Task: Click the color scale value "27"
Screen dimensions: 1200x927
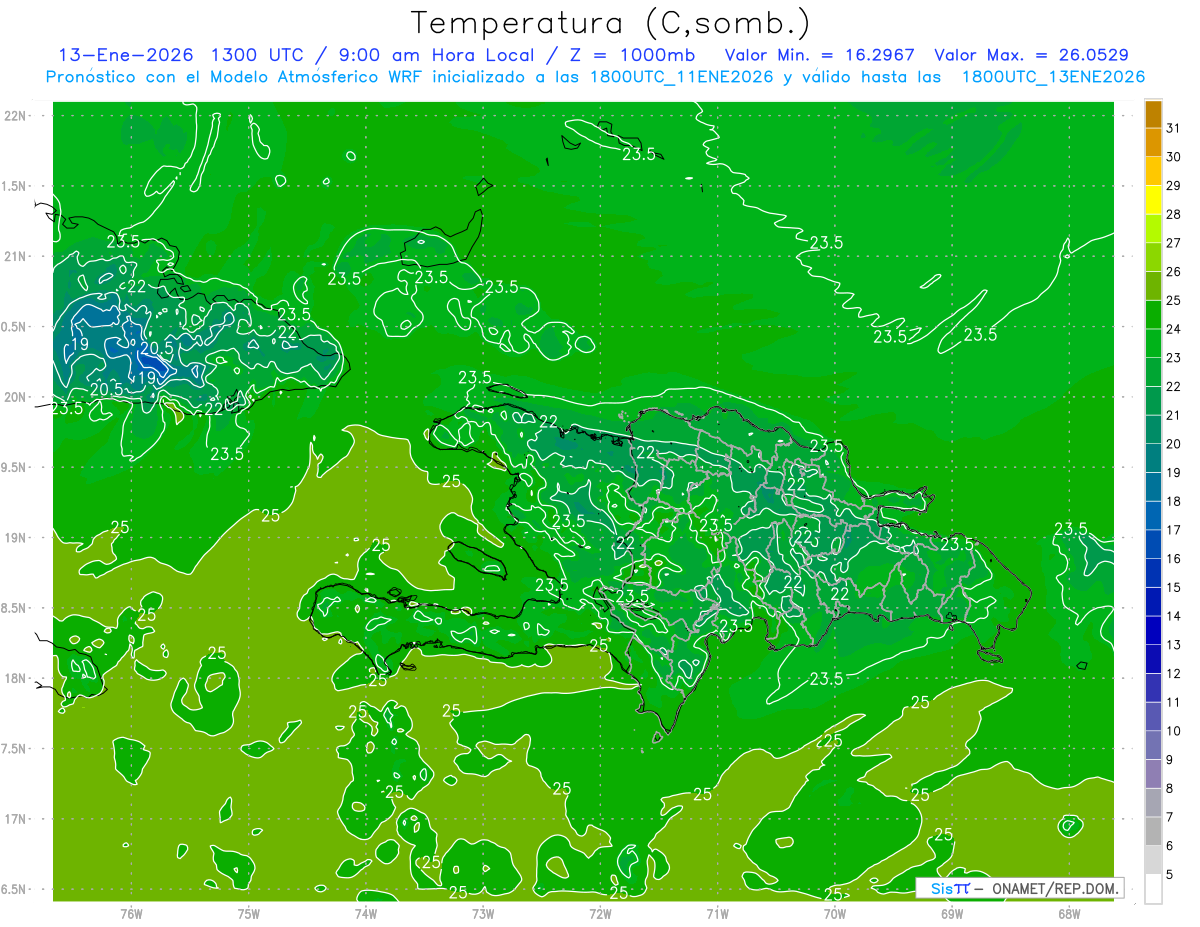Action: pos(1174,242)
